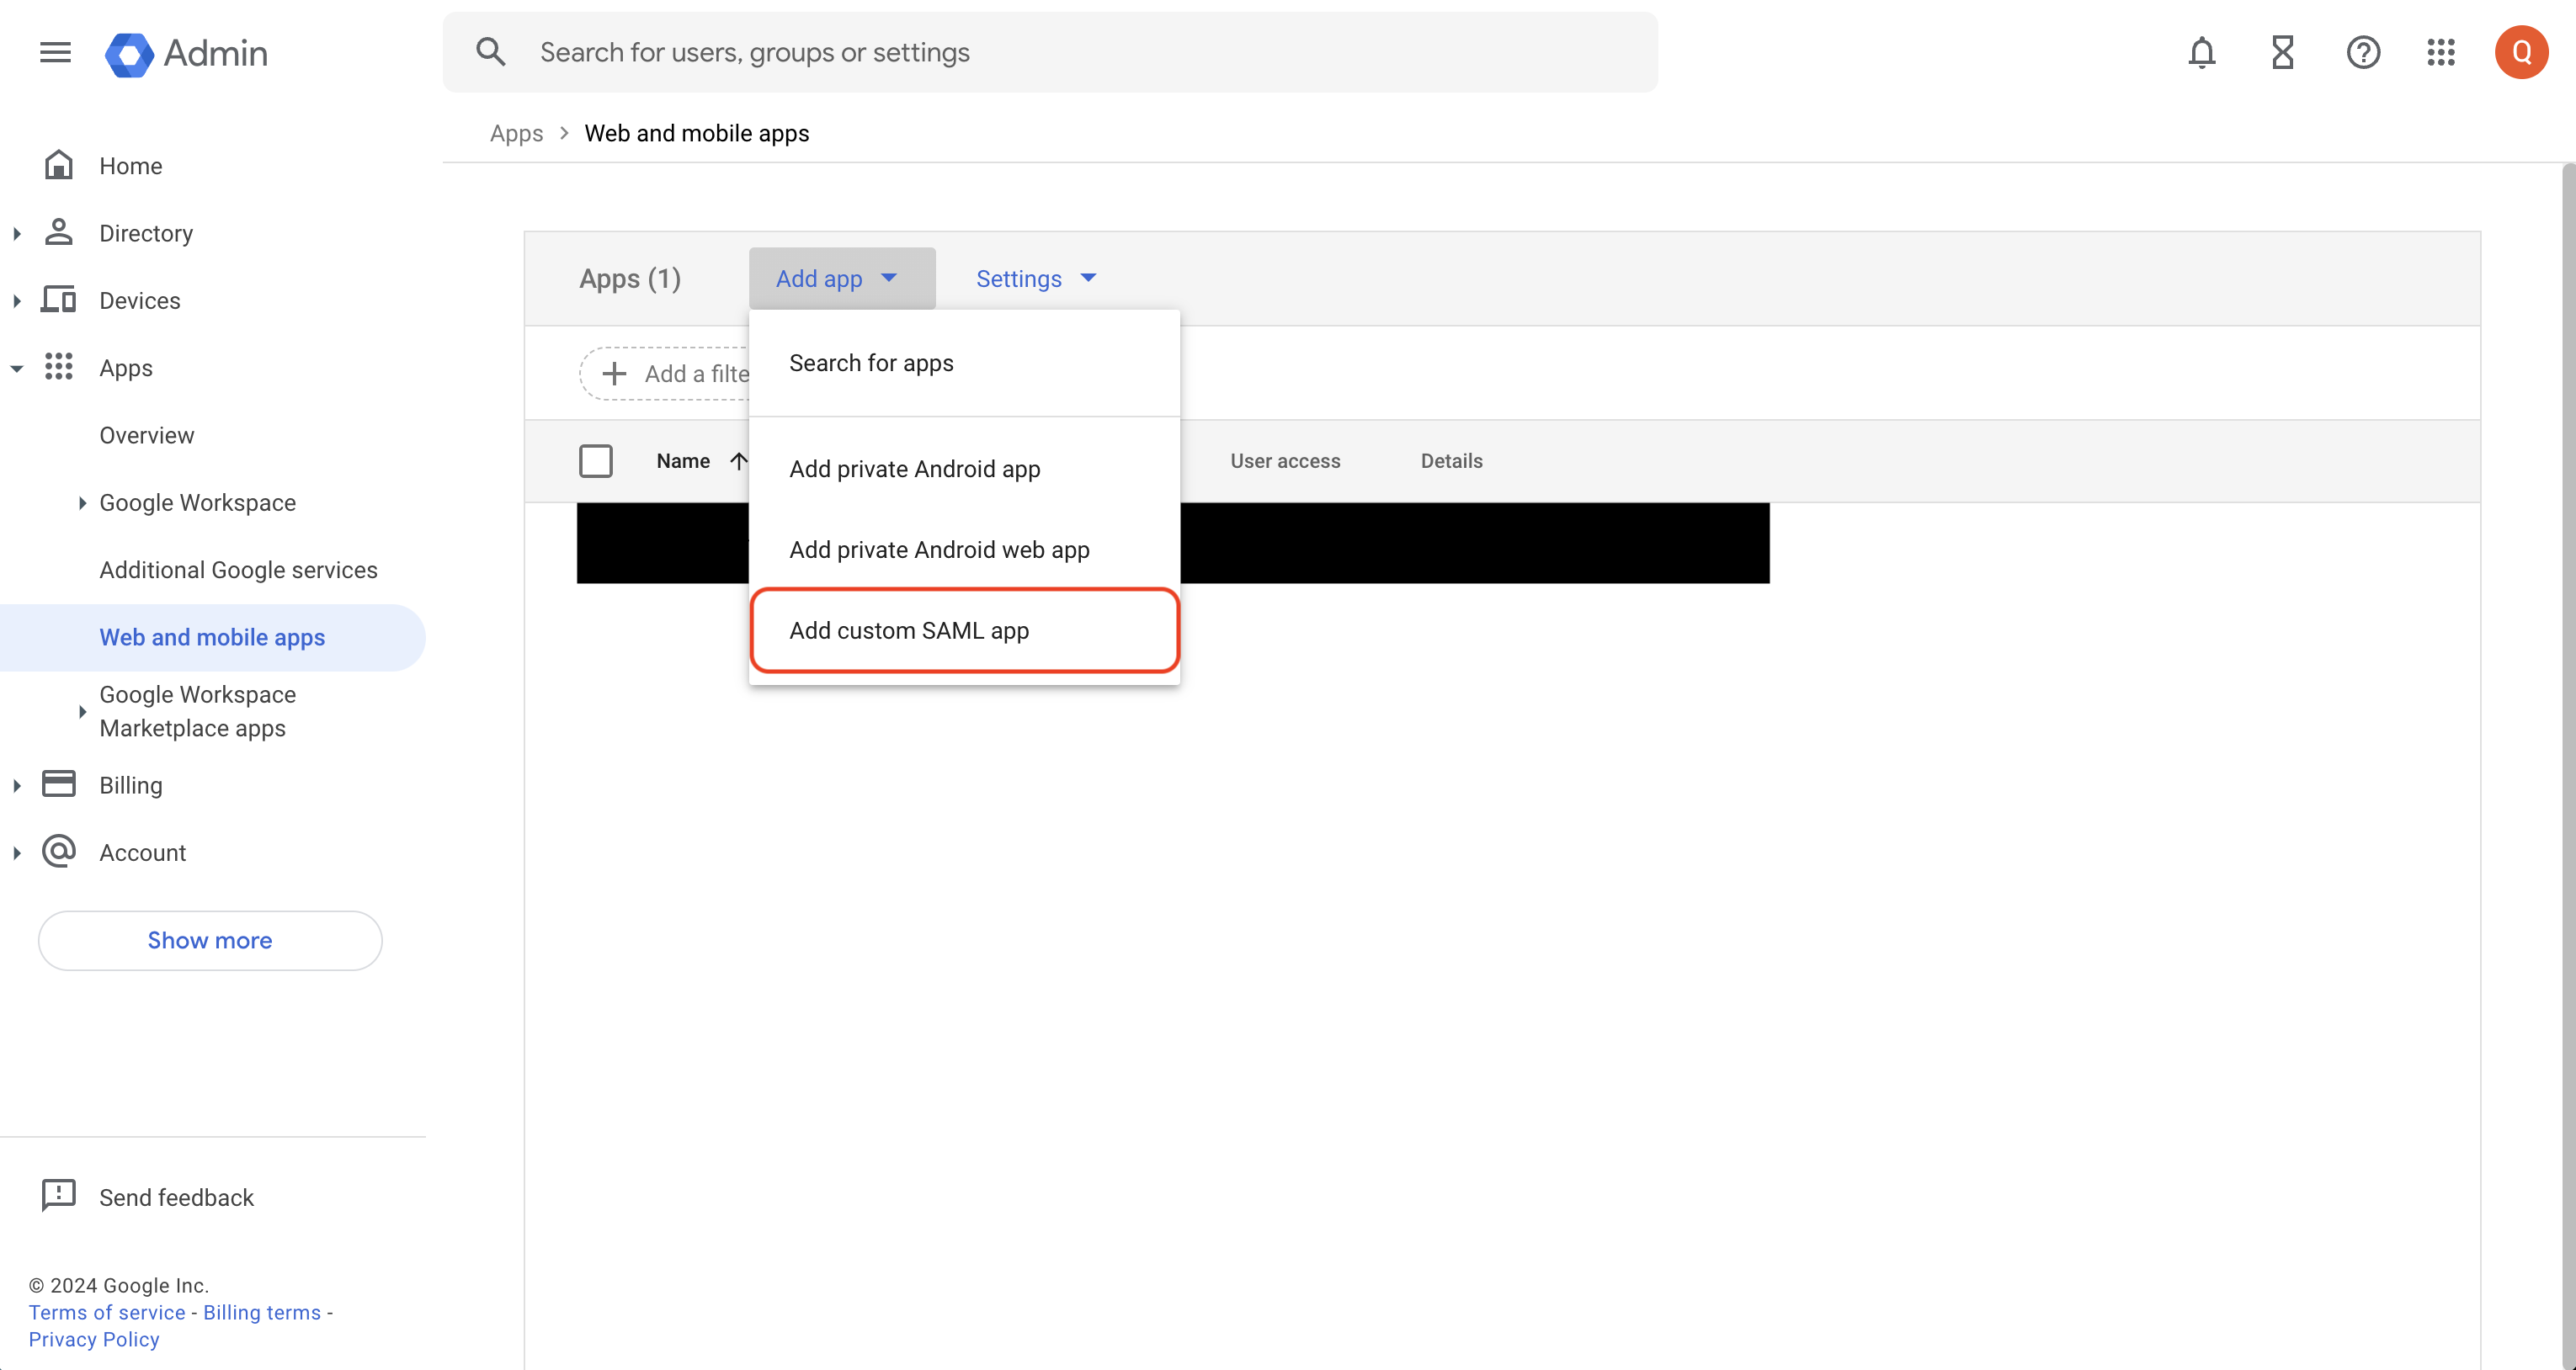Open Overview under Apps

[x=147, y=435]
